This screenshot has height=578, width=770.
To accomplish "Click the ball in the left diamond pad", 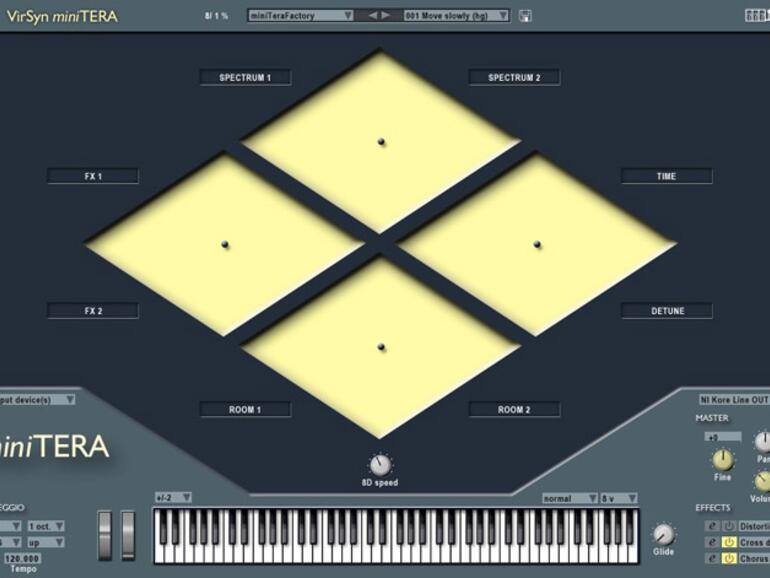I will 225,244.
